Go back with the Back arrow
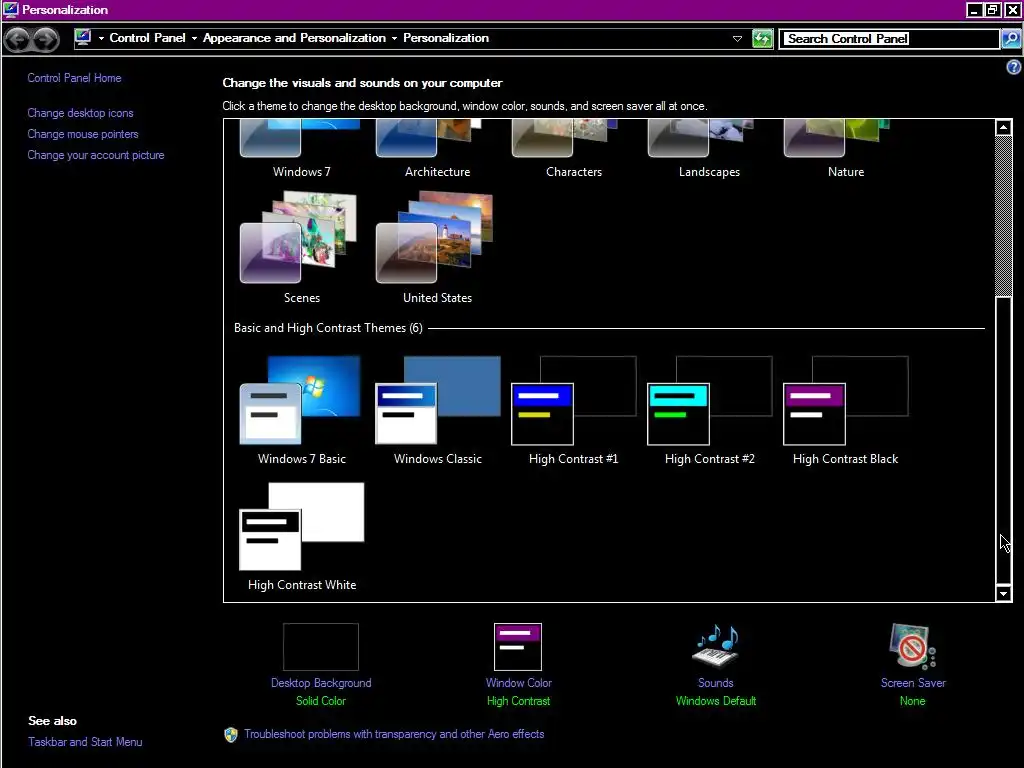This screenshot has width=1024, height=768. tap(18, 40)
